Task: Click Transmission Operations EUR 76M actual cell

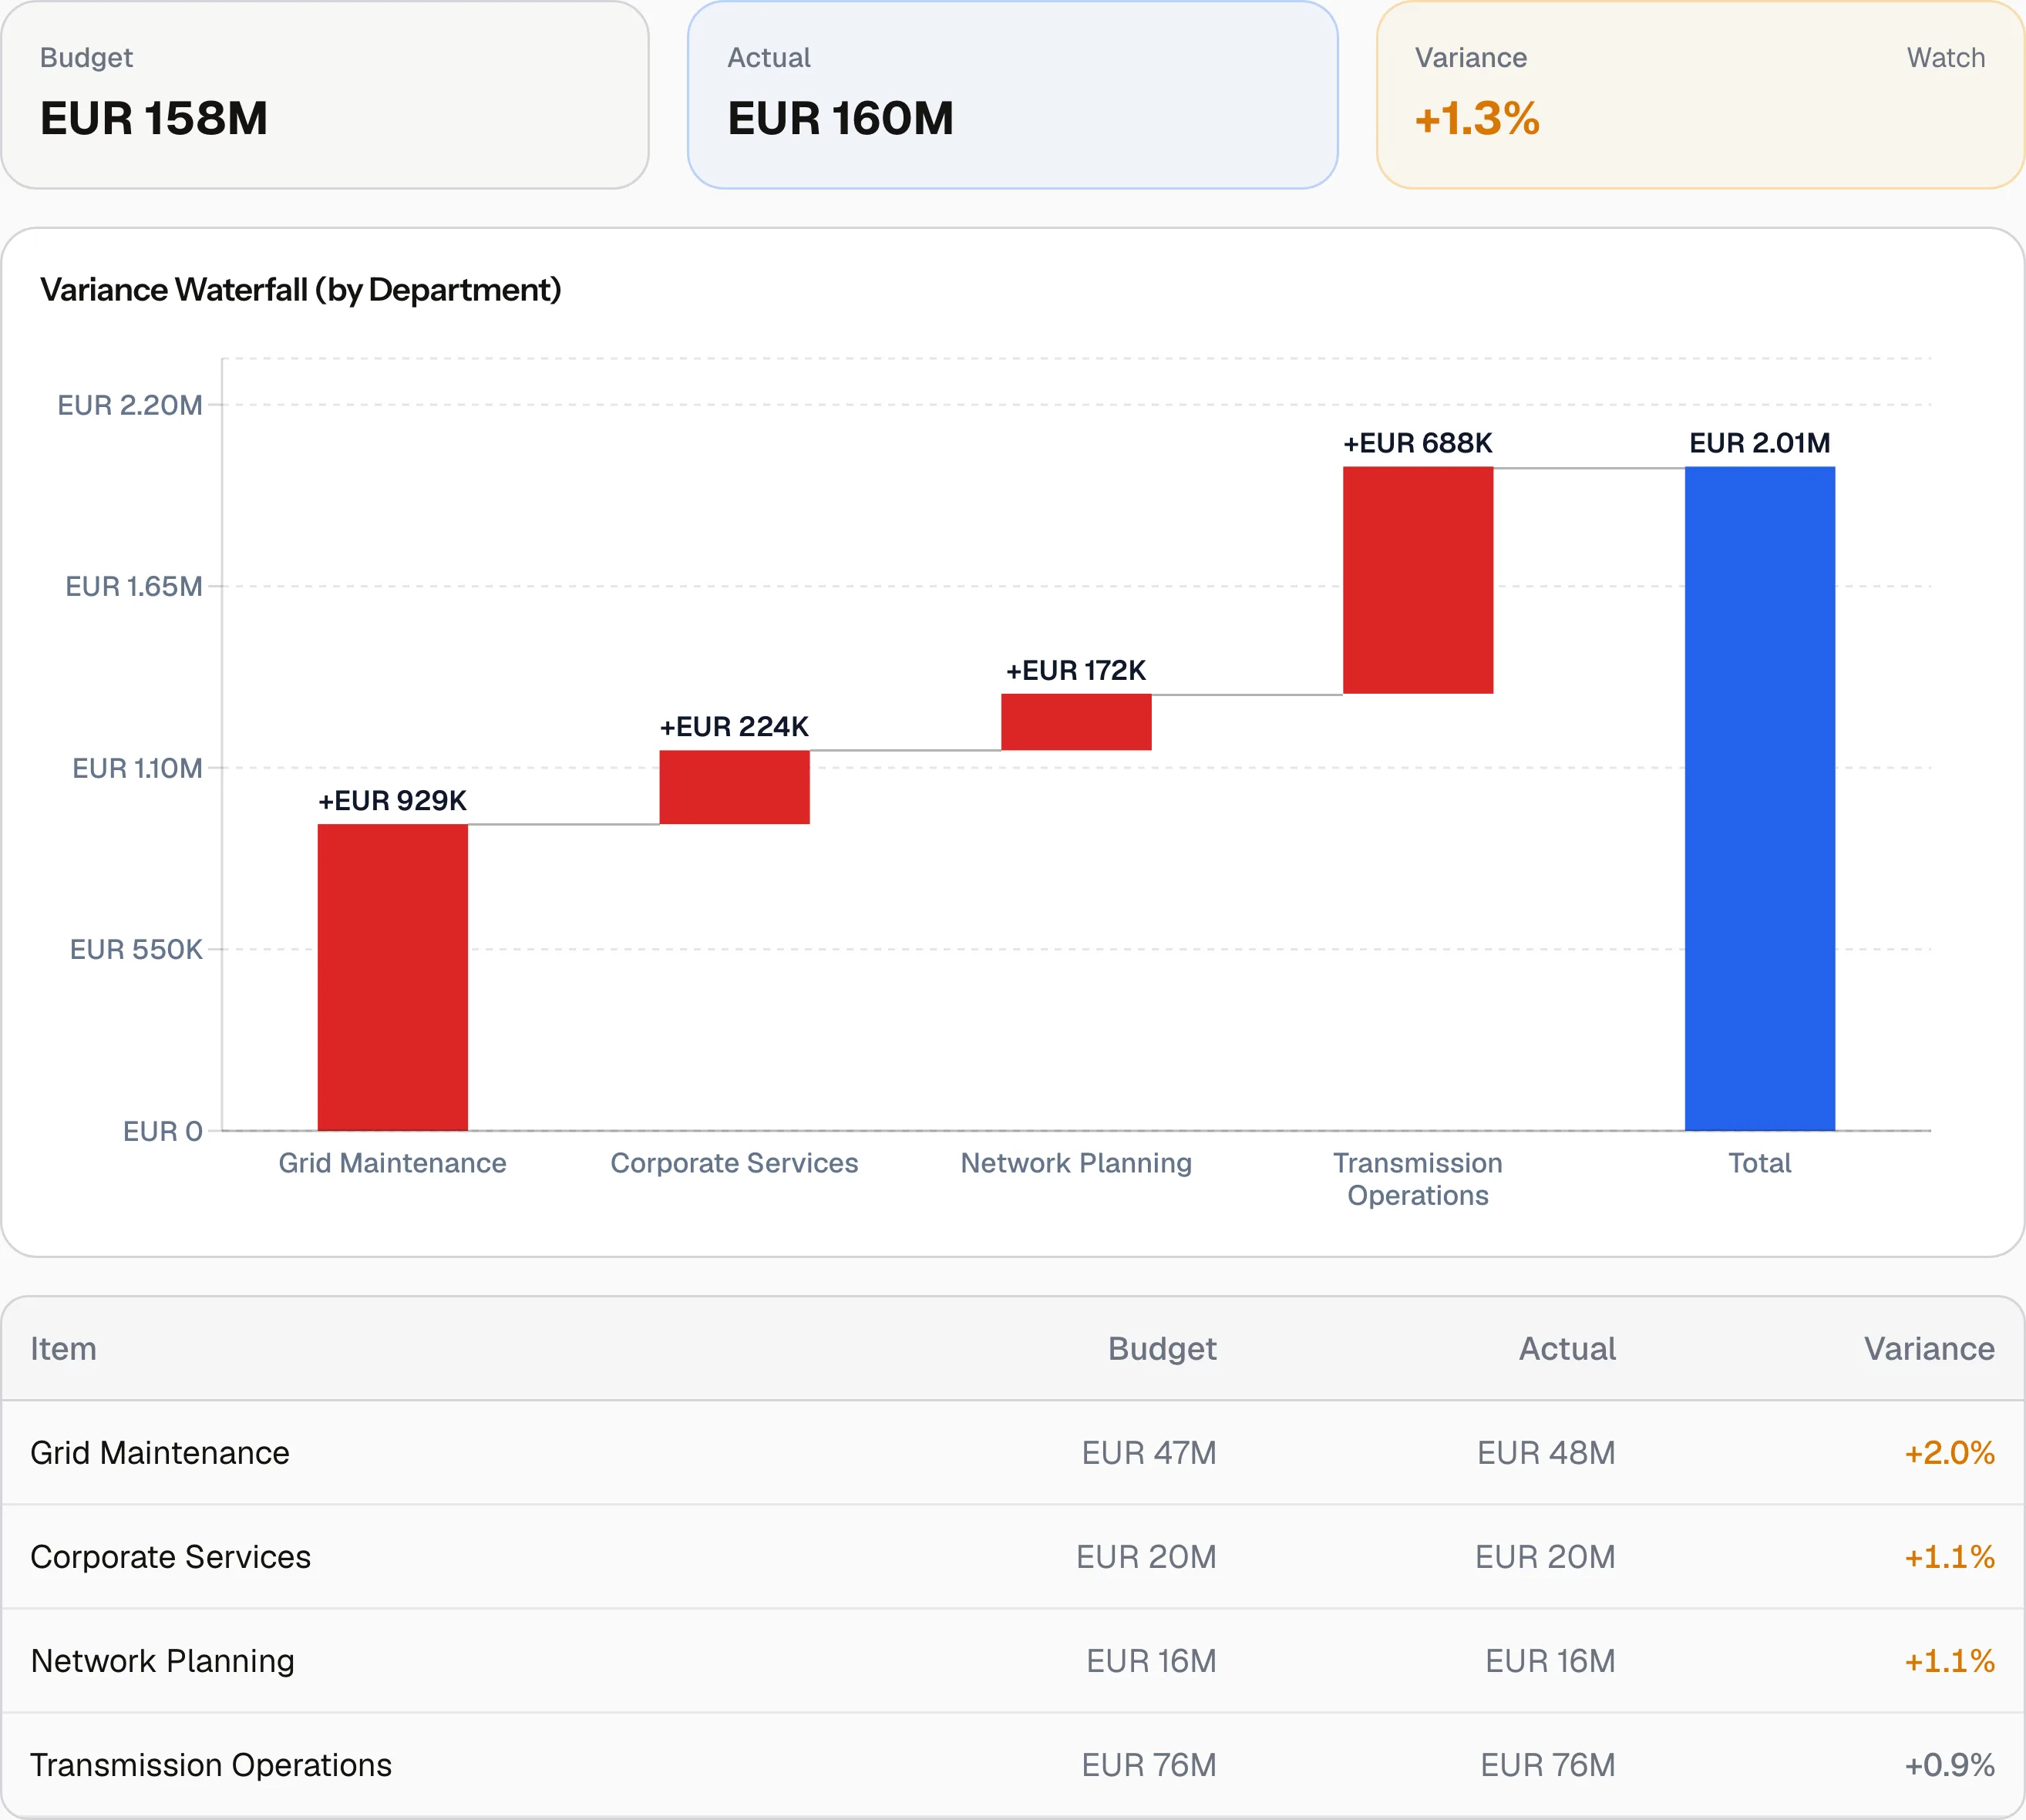Action: (x=1548, y=1765)
